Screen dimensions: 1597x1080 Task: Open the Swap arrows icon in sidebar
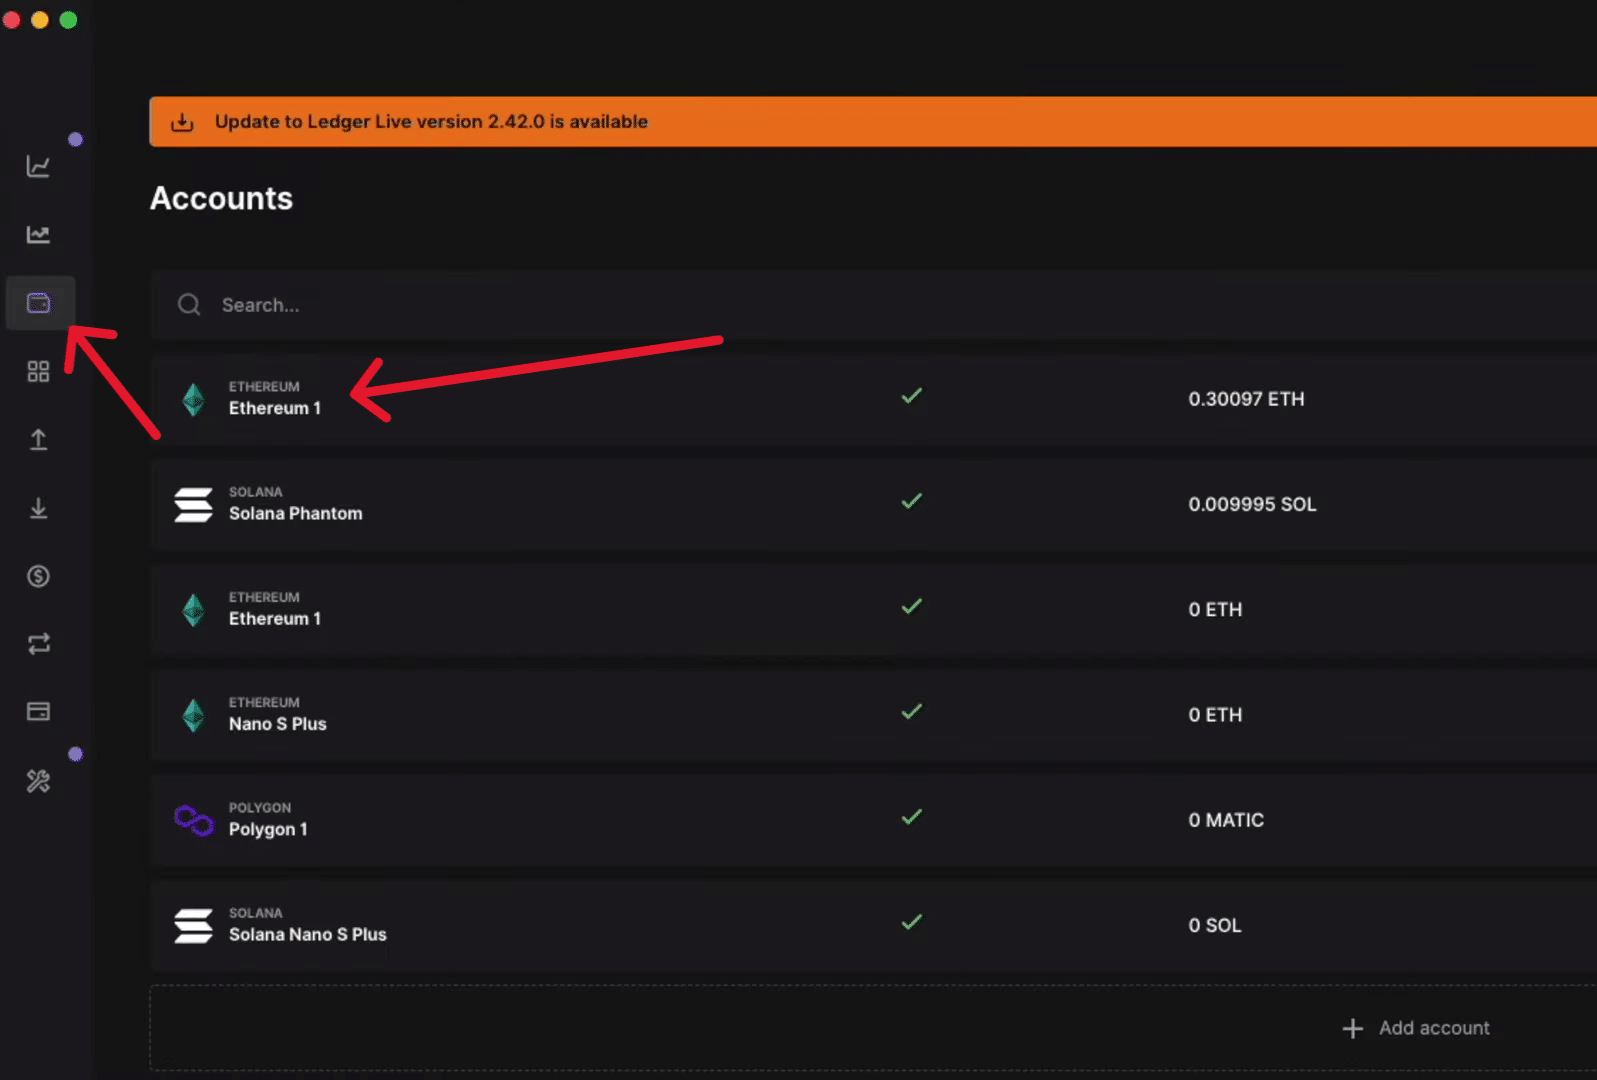click(x=38, y=644)
